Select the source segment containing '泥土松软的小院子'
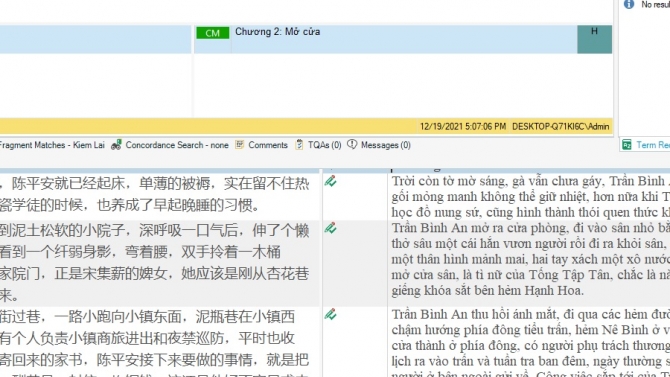The height and width of the screenshot is (377, 670). [159, 263]
